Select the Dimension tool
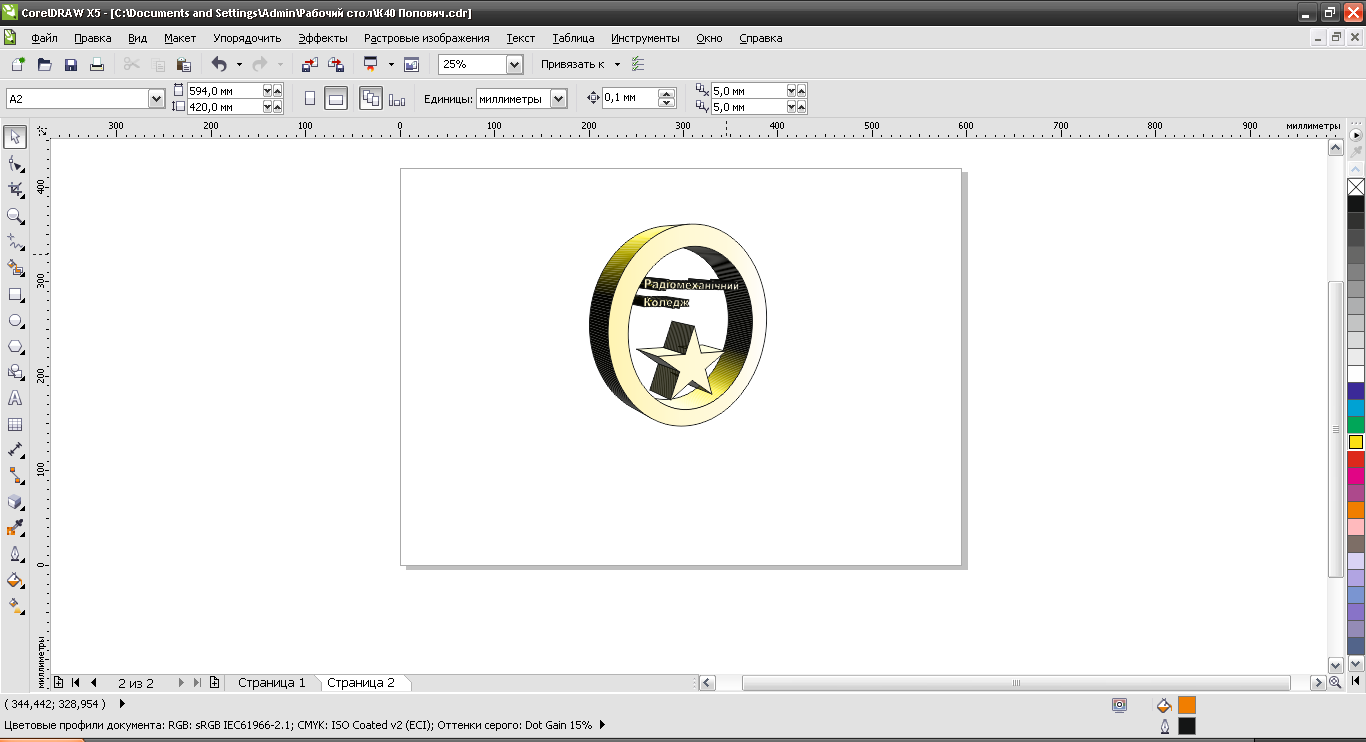This screenshot has width=1366, height=742. tap(15, 450)
